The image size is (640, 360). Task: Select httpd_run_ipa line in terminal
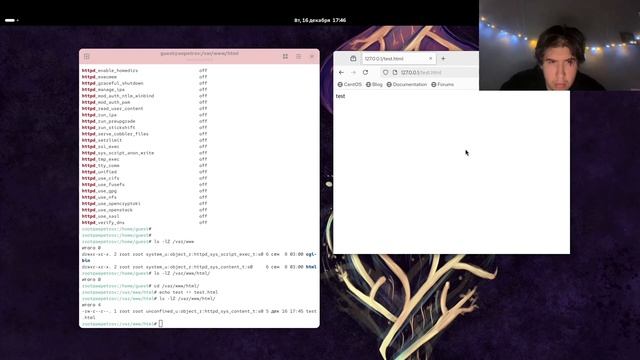pos(144,115)
